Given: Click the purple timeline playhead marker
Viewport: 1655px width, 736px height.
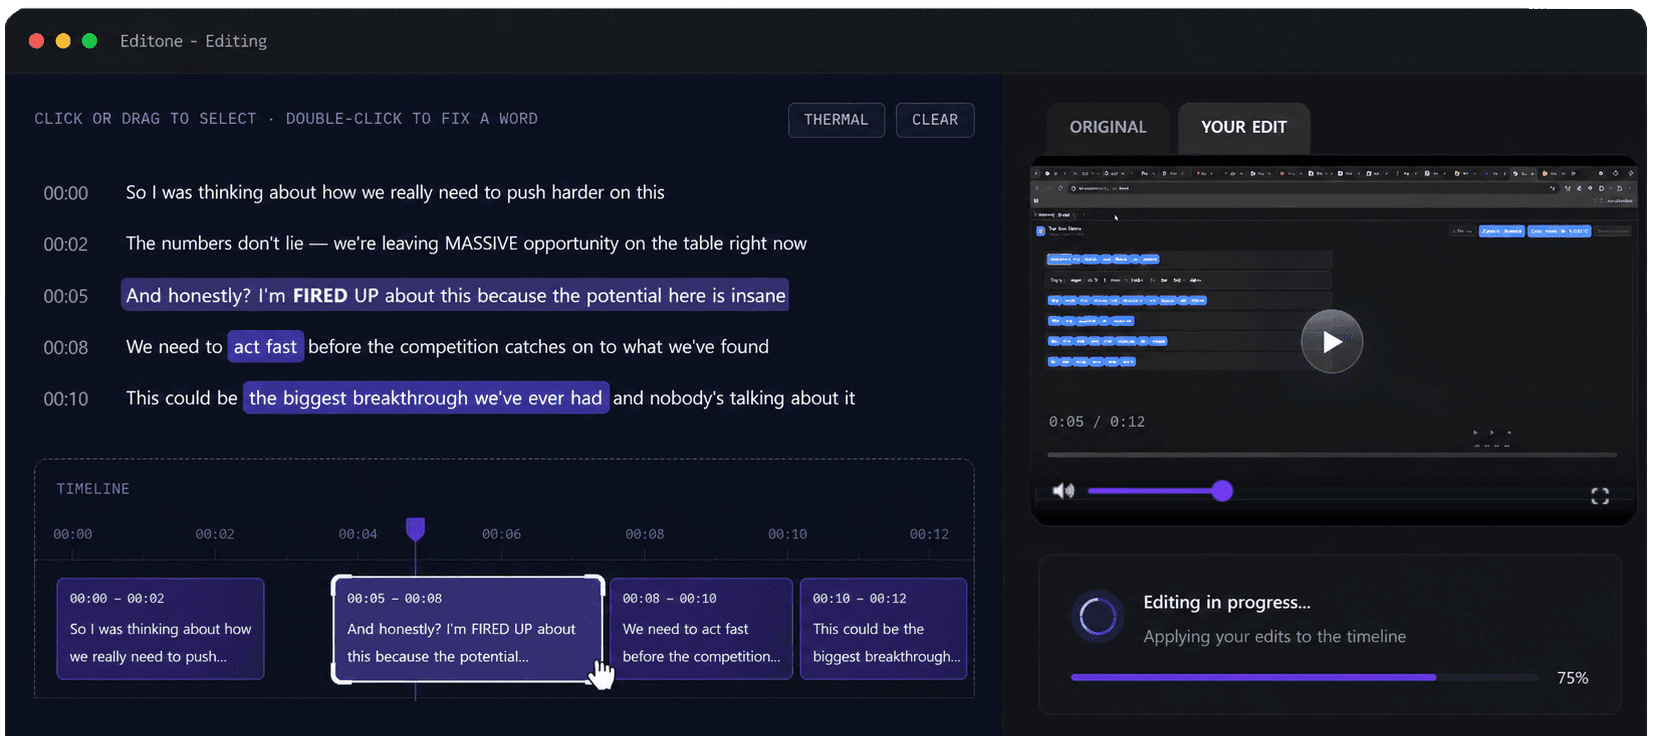Looking at the screenshot, I should coord(415,528).
